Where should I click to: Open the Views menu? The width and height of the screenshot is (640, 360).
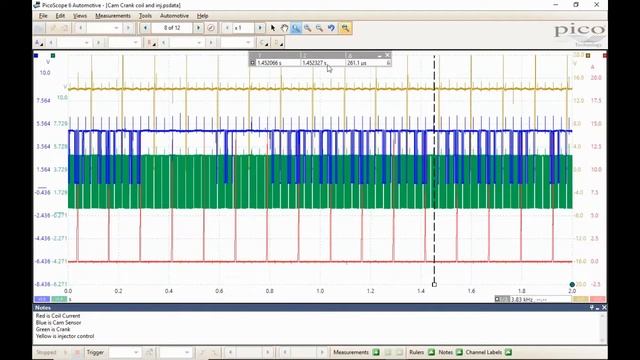click(x=80, y=16)
